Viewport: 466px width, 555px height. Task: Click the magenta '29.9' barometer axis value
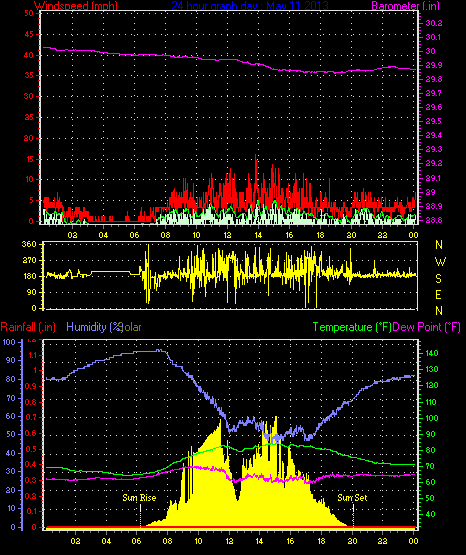coord(434,65)
